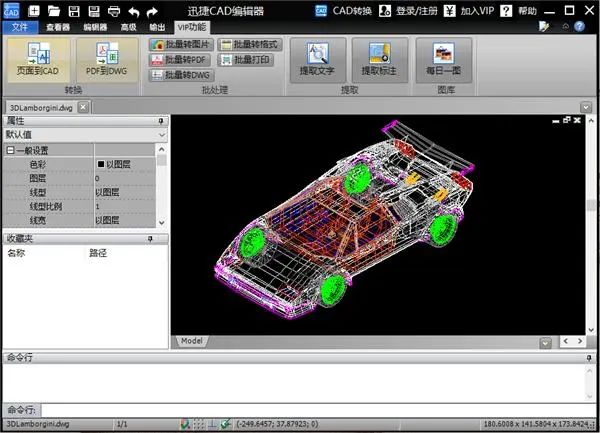The image size is (600, 433).
Task: Switch to the 输出 tab
Action: (157, 27)
